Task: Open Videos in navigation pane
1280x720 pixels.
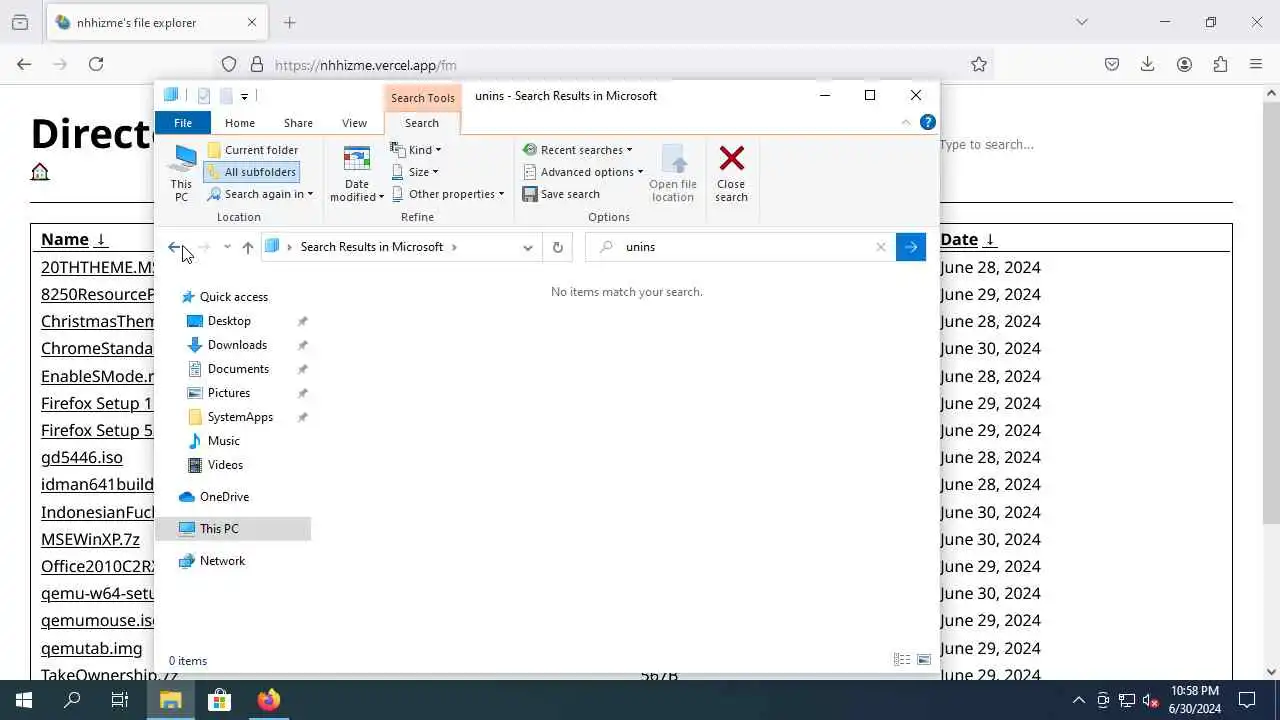Action: [x=225, y=465]
